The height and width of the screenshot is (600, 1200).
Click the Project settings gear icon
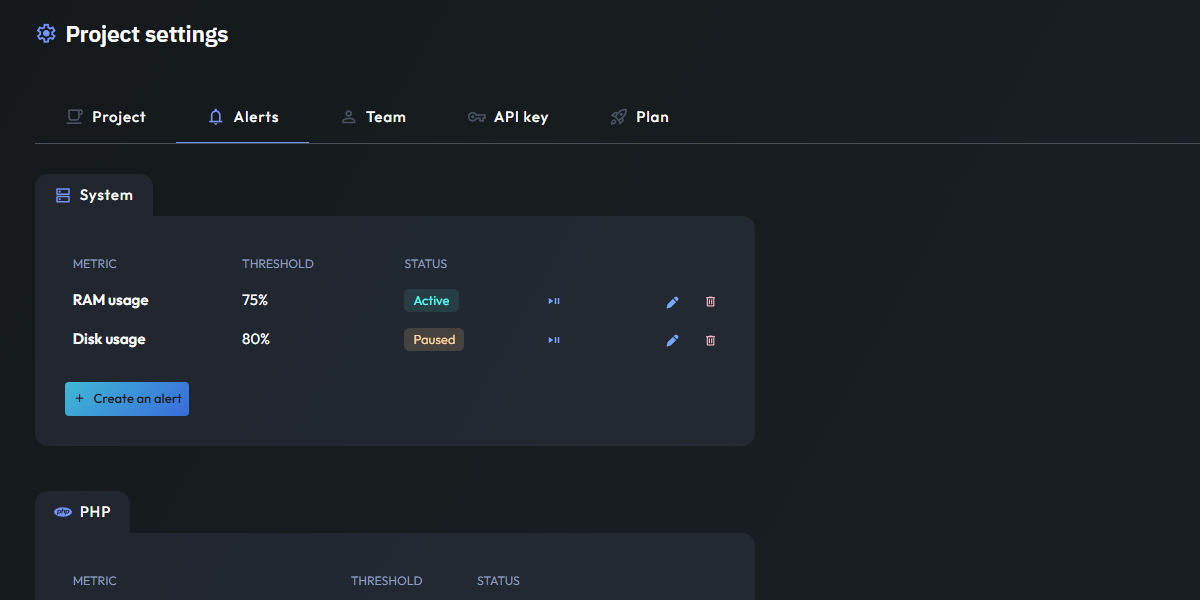pos(45,34)
